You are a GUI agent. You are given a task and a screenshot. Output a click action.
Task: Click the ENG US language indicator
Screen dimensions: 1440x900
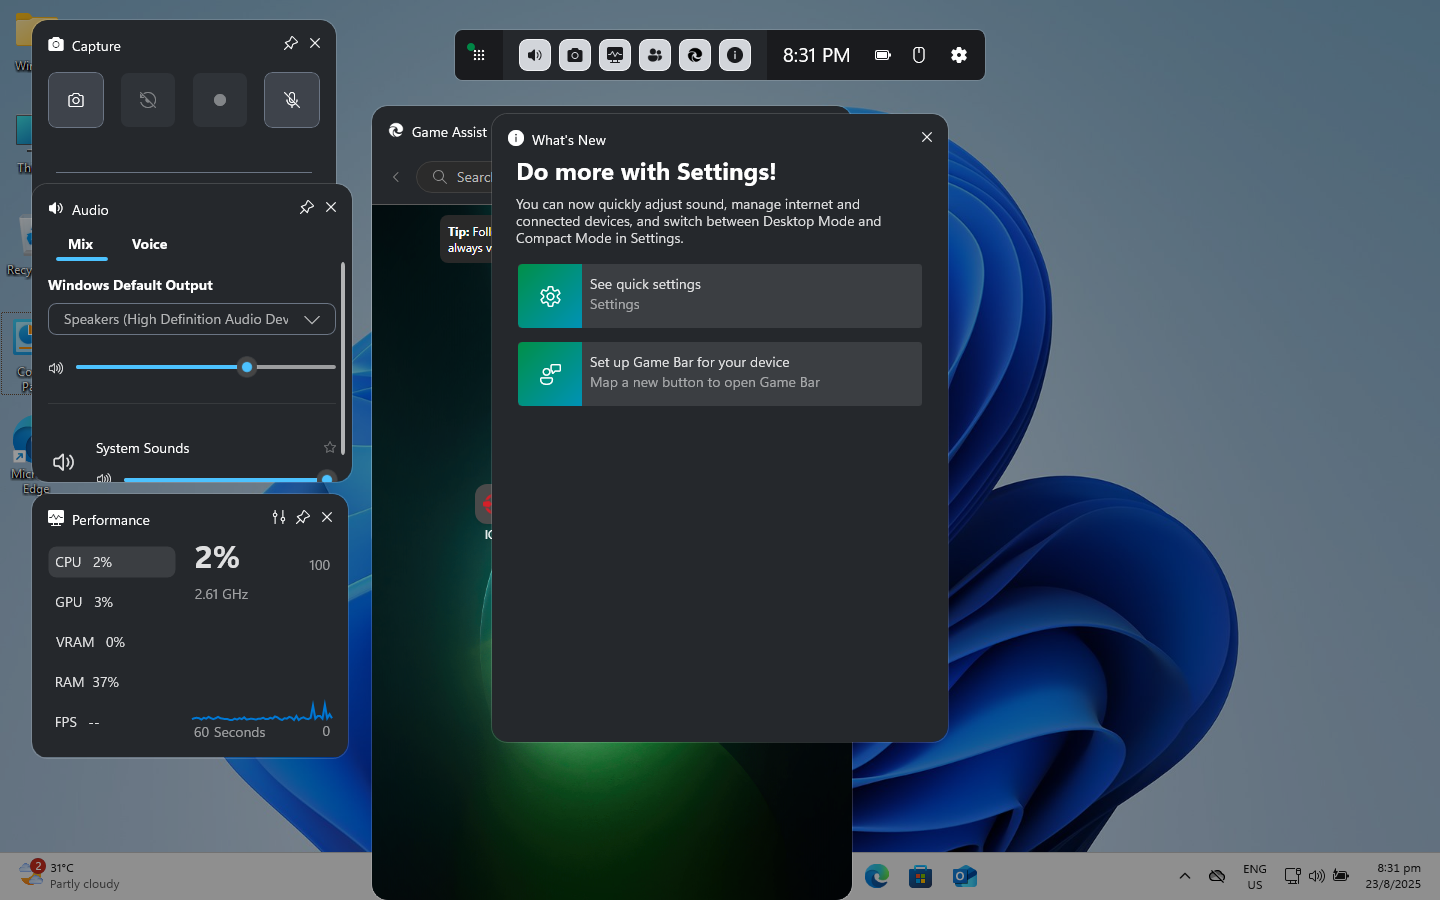tap(1255, 876)
